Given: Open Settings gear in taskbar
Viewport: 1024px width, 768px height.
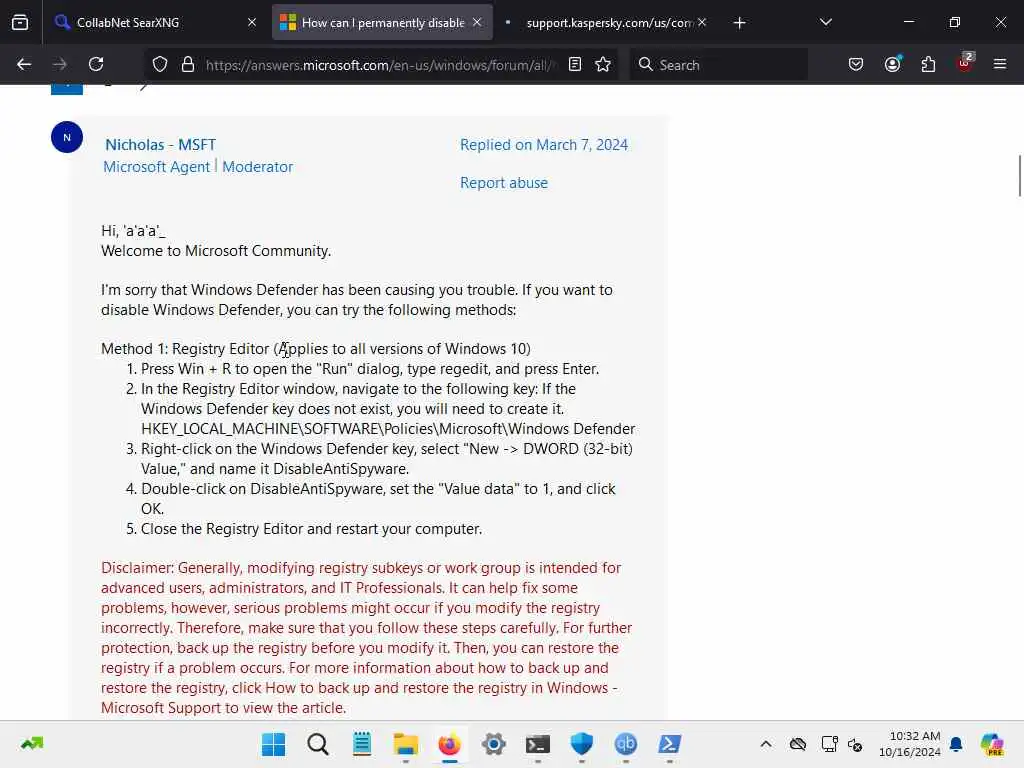Looking at the screenshot, I should pyautogui.click(x=494, y=744).
